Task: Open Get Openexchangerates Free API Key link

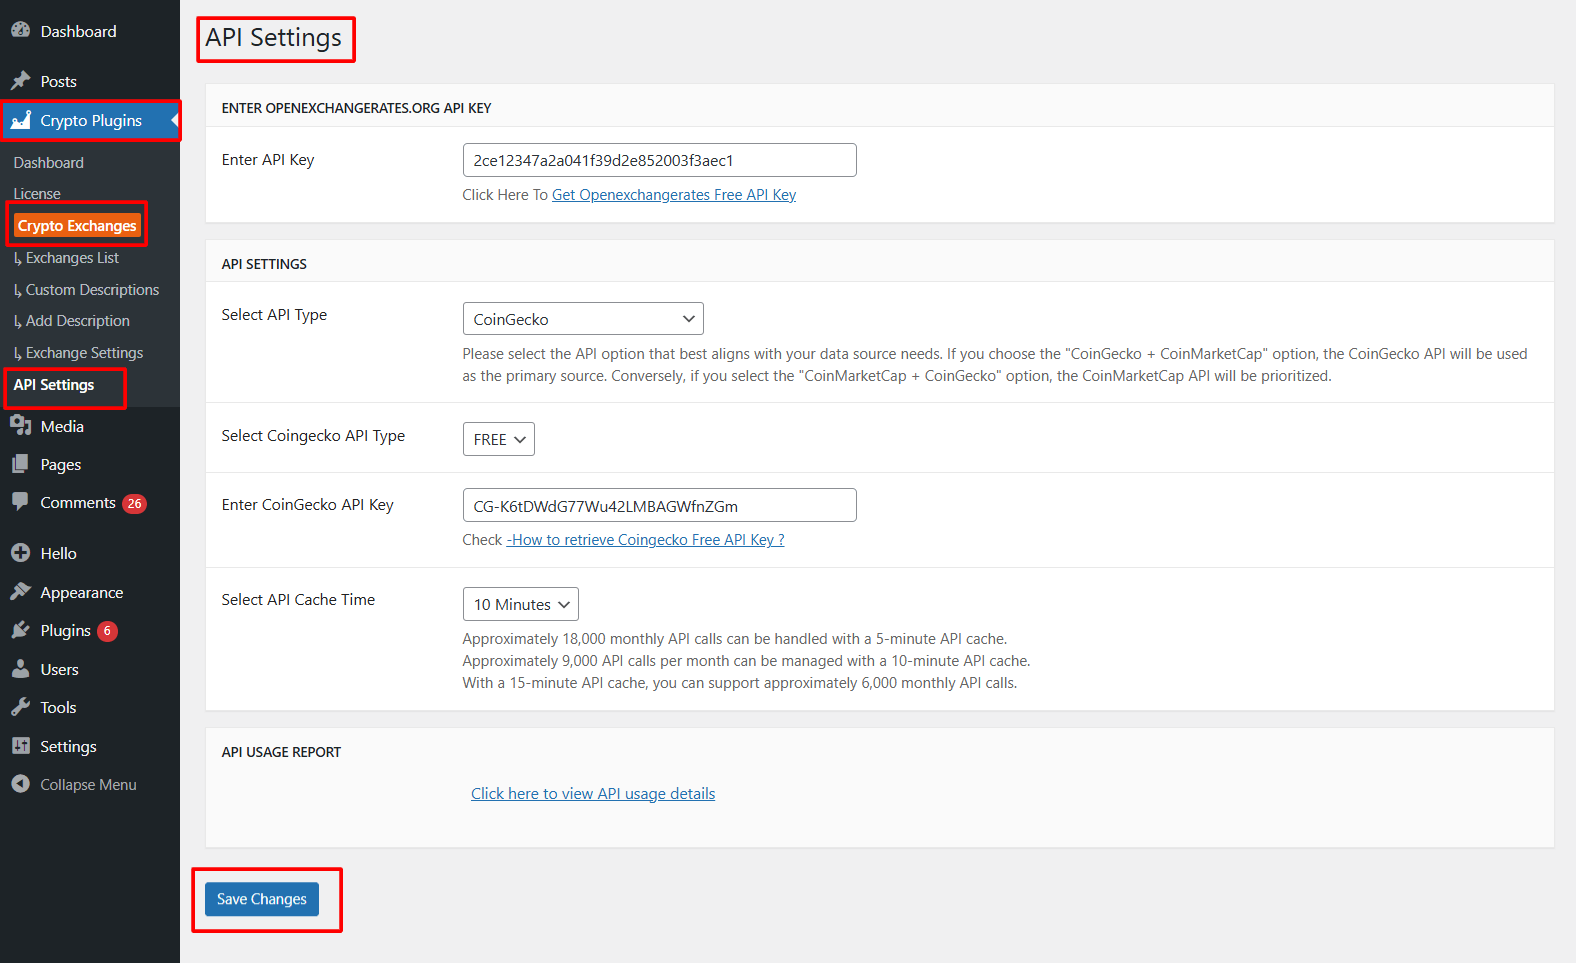Action: [673, 195]
